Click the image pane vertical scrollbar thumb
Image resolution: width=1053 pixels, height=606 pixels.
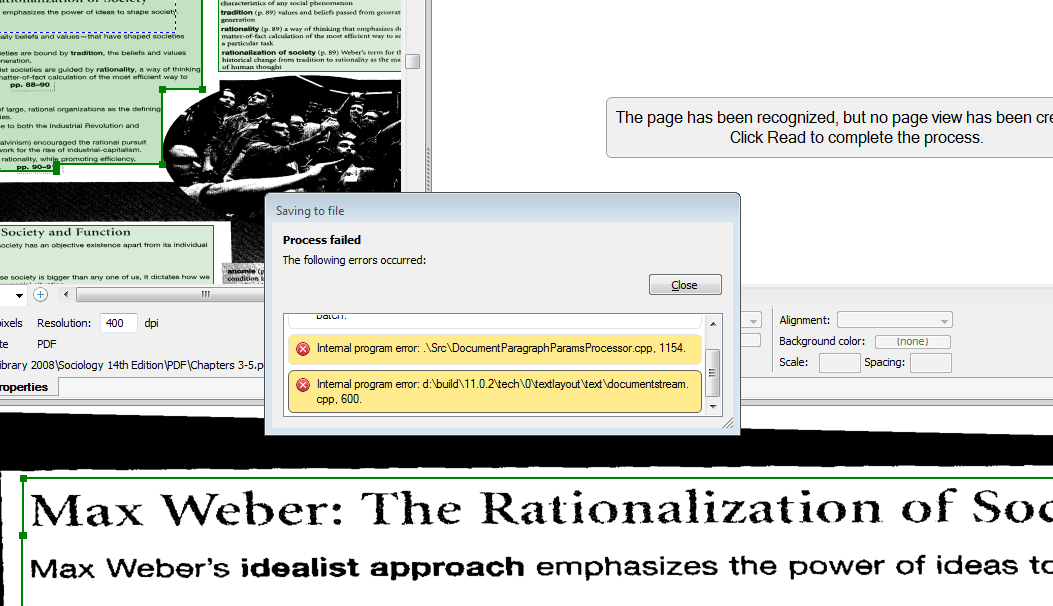click(x=413, y=61)
